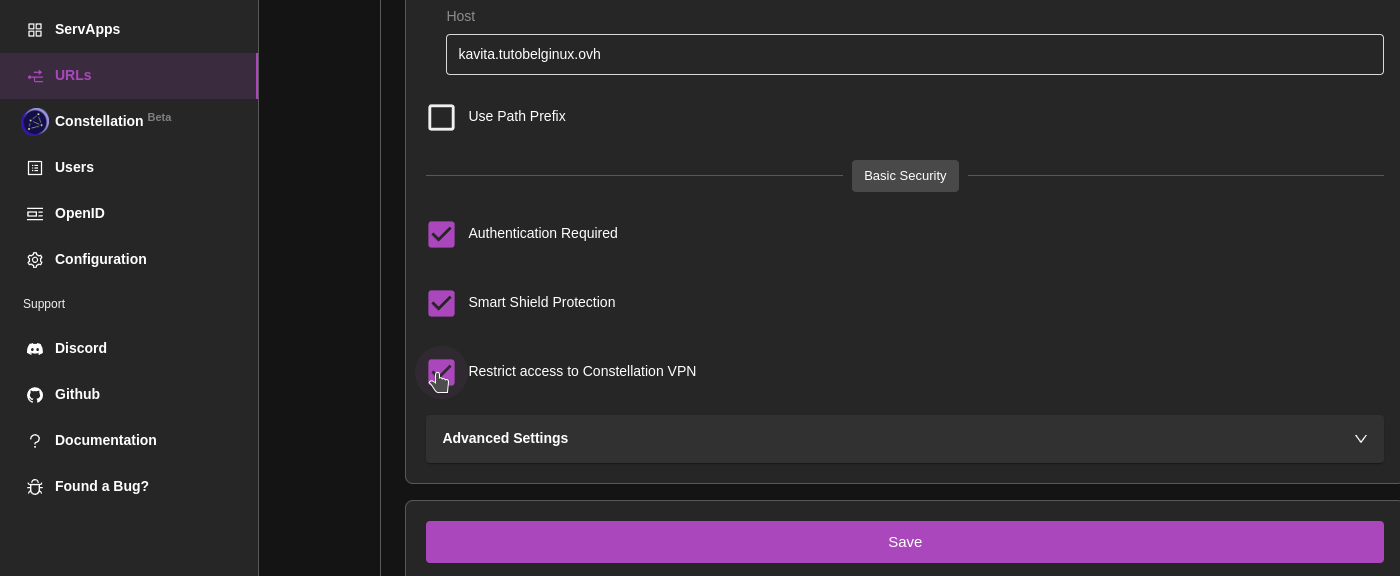Click the ServApps grid icon
The width and height of the screenshot is (1400, 576).
pyautogui.click(x=35, y=30)
